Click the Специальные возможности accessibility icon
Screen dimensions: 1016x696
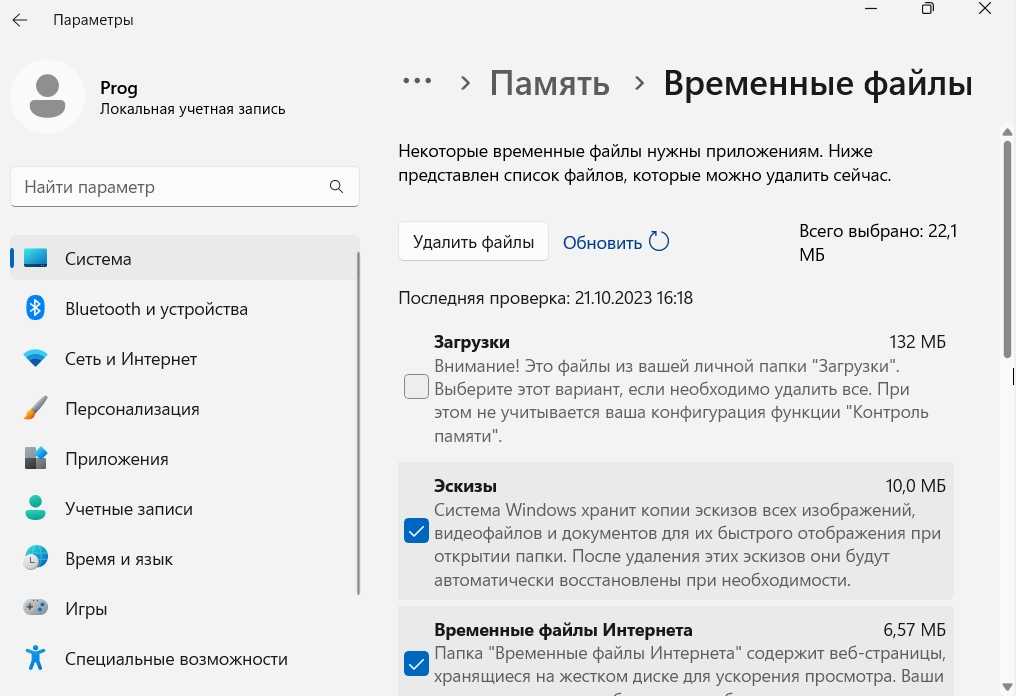click(x=36, y=659)
